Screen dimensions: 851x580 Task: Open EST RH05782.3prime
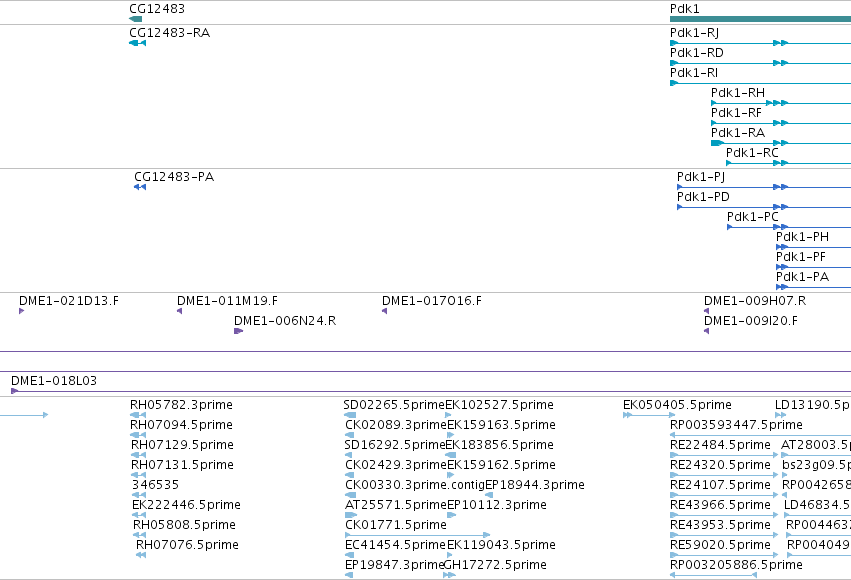tap(181, 405)
